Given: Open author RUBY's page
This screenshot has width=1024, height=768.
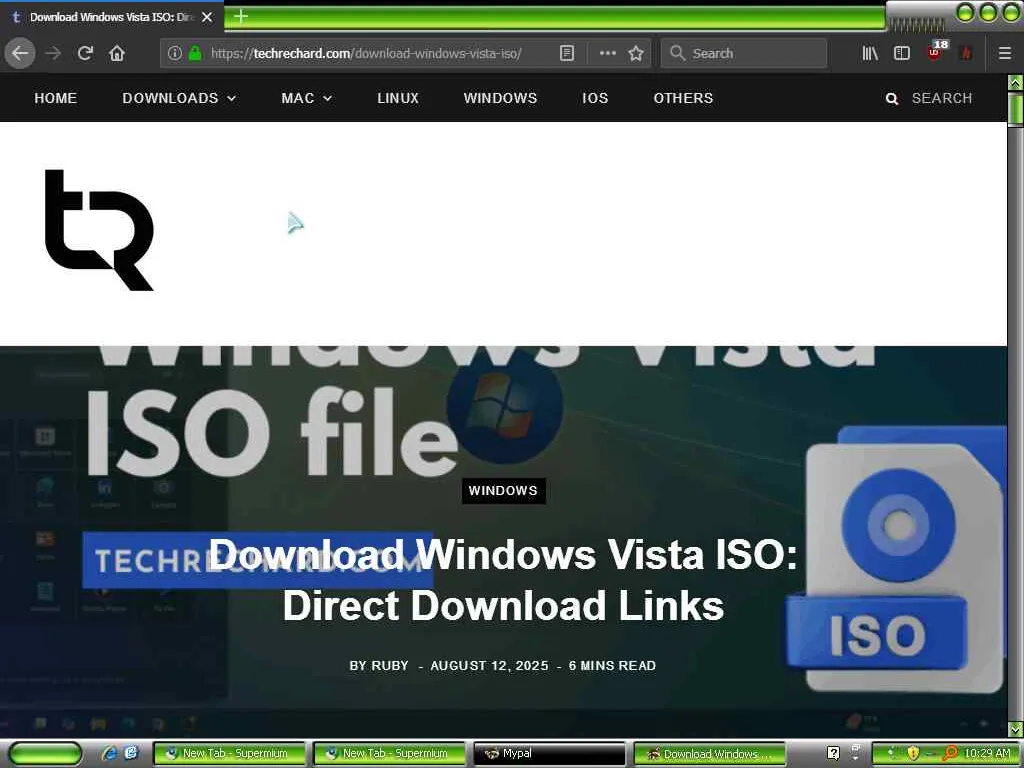Looking at the screenshot, I should coord(390,665).
